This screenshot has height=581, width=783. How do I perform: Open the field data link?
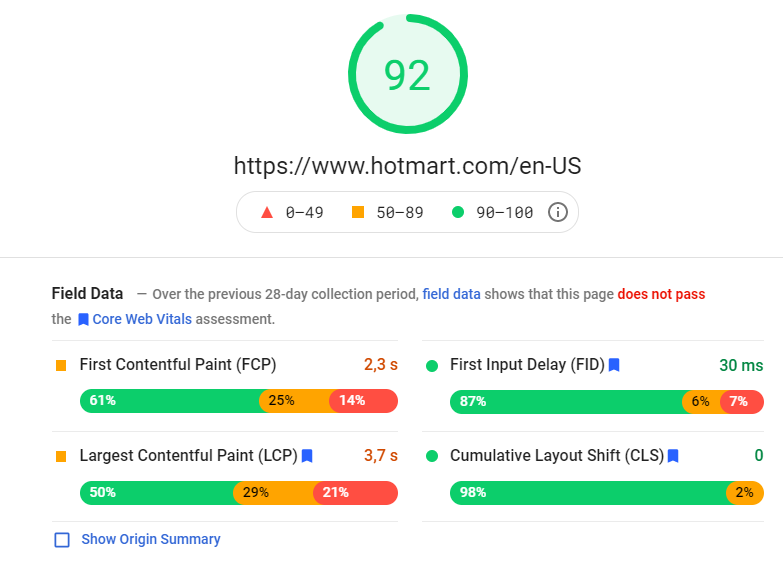point(451,294)
